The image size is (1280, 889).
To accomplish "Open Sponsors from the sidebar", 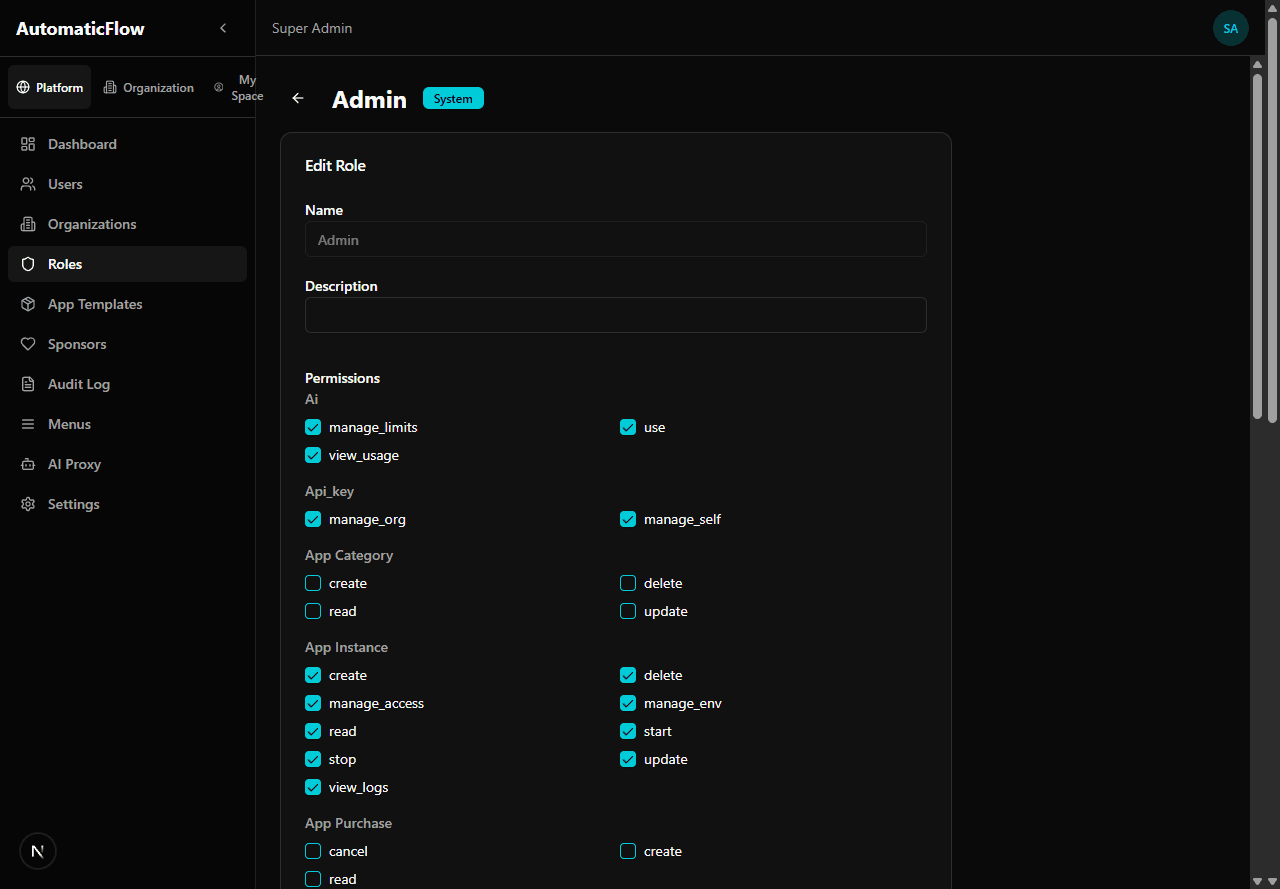I will pos(128,344).
